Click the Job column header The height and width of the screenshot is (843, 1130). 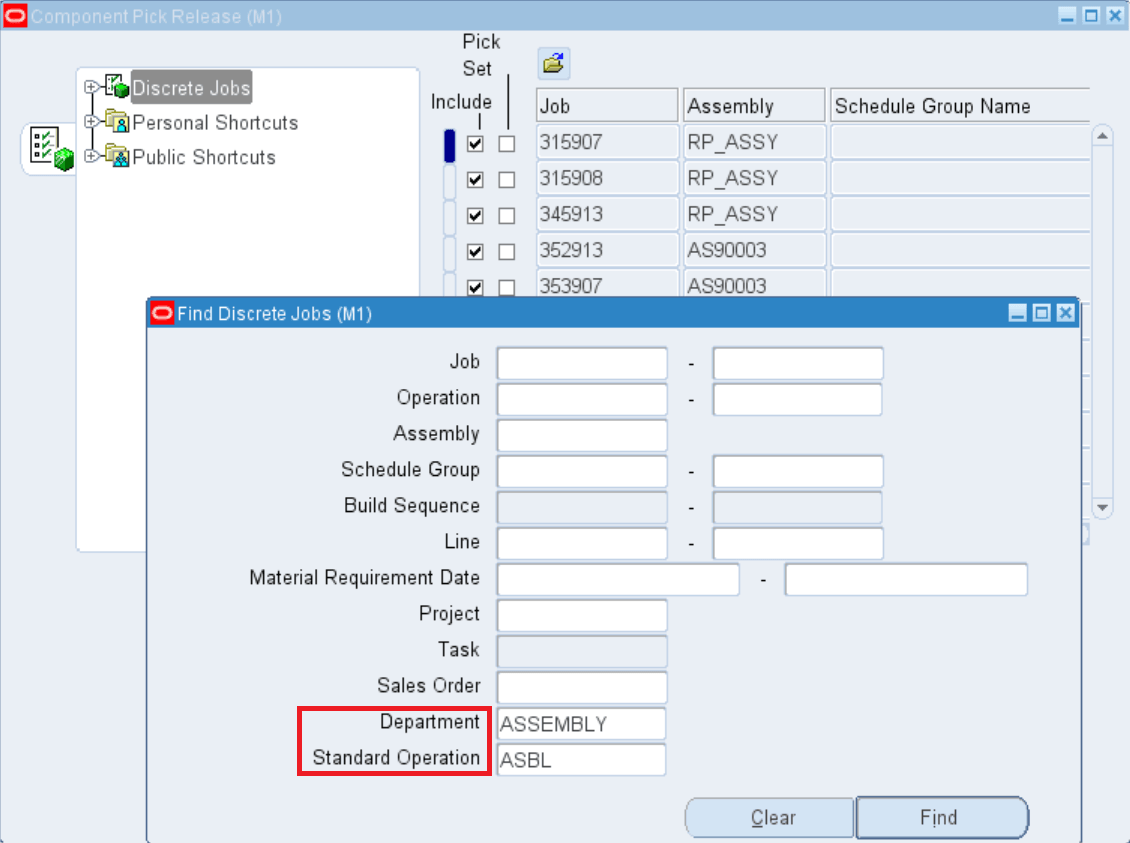(x=608, y=106)
